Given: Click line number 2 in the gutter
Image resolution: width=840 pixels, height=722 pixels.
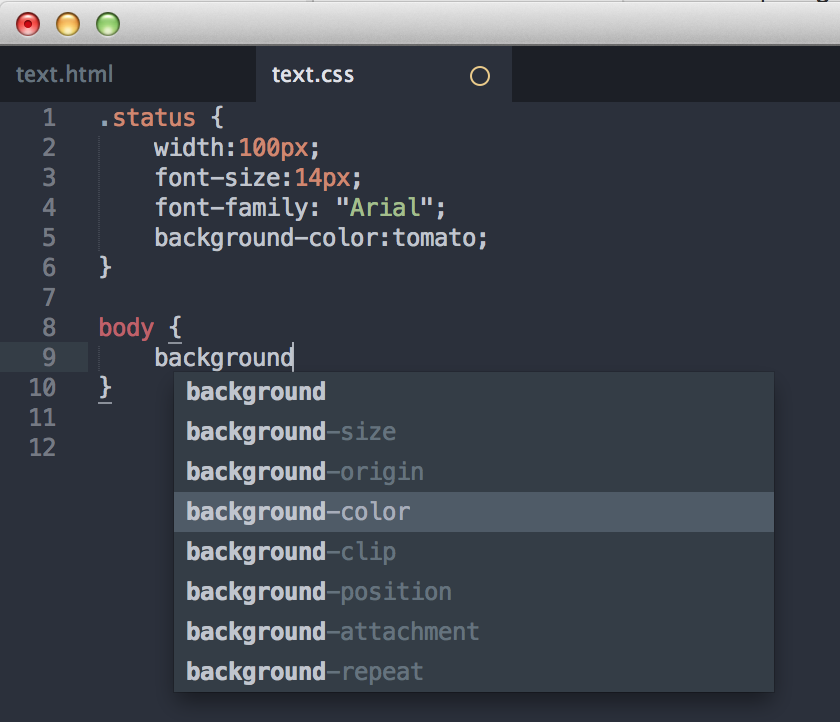Looking at the screenshot, I should coord(49,148).
